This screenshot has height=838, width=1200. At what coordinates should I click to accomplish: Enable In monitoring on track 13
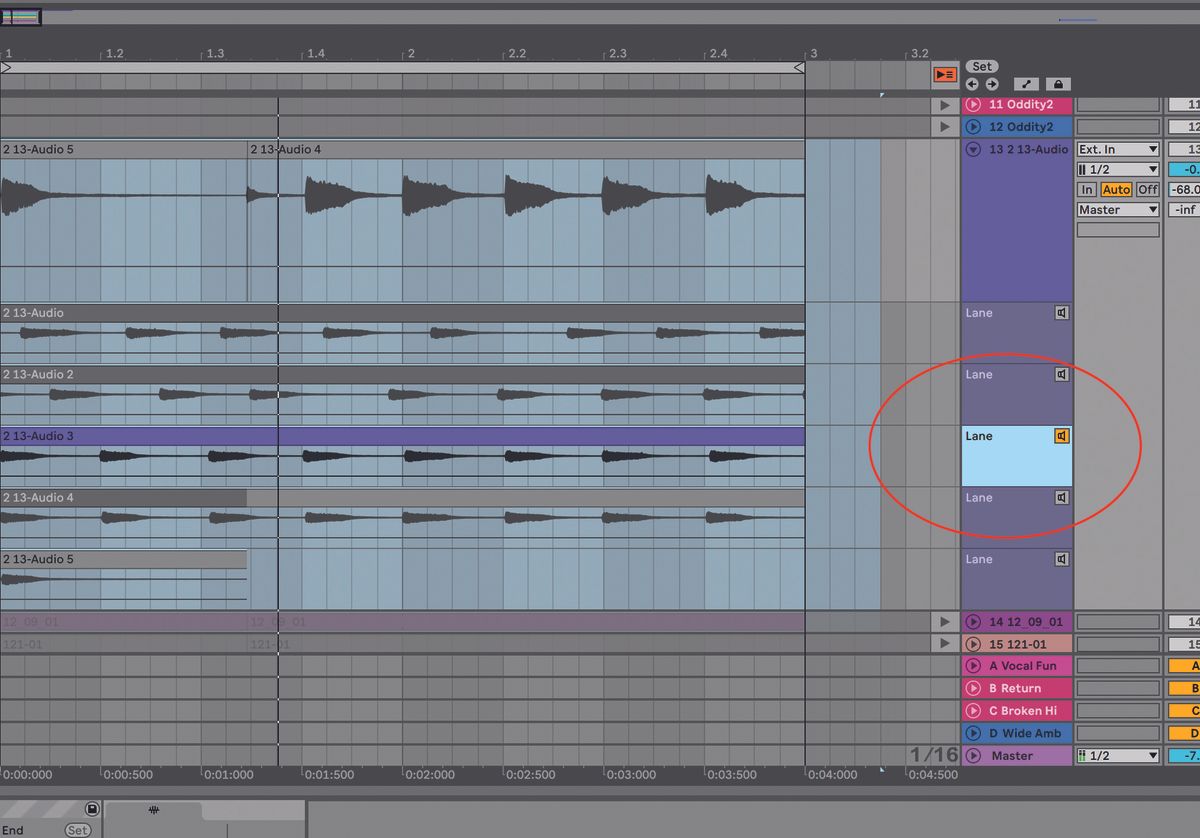coord(1087,189)
